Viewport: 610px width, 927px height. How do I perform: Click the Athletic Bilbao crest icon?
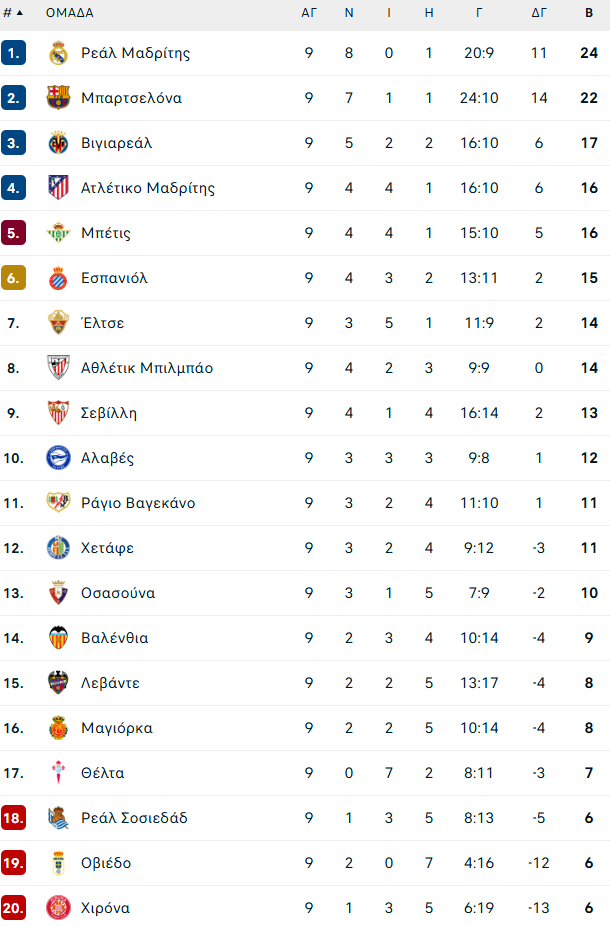click(58, 368)
